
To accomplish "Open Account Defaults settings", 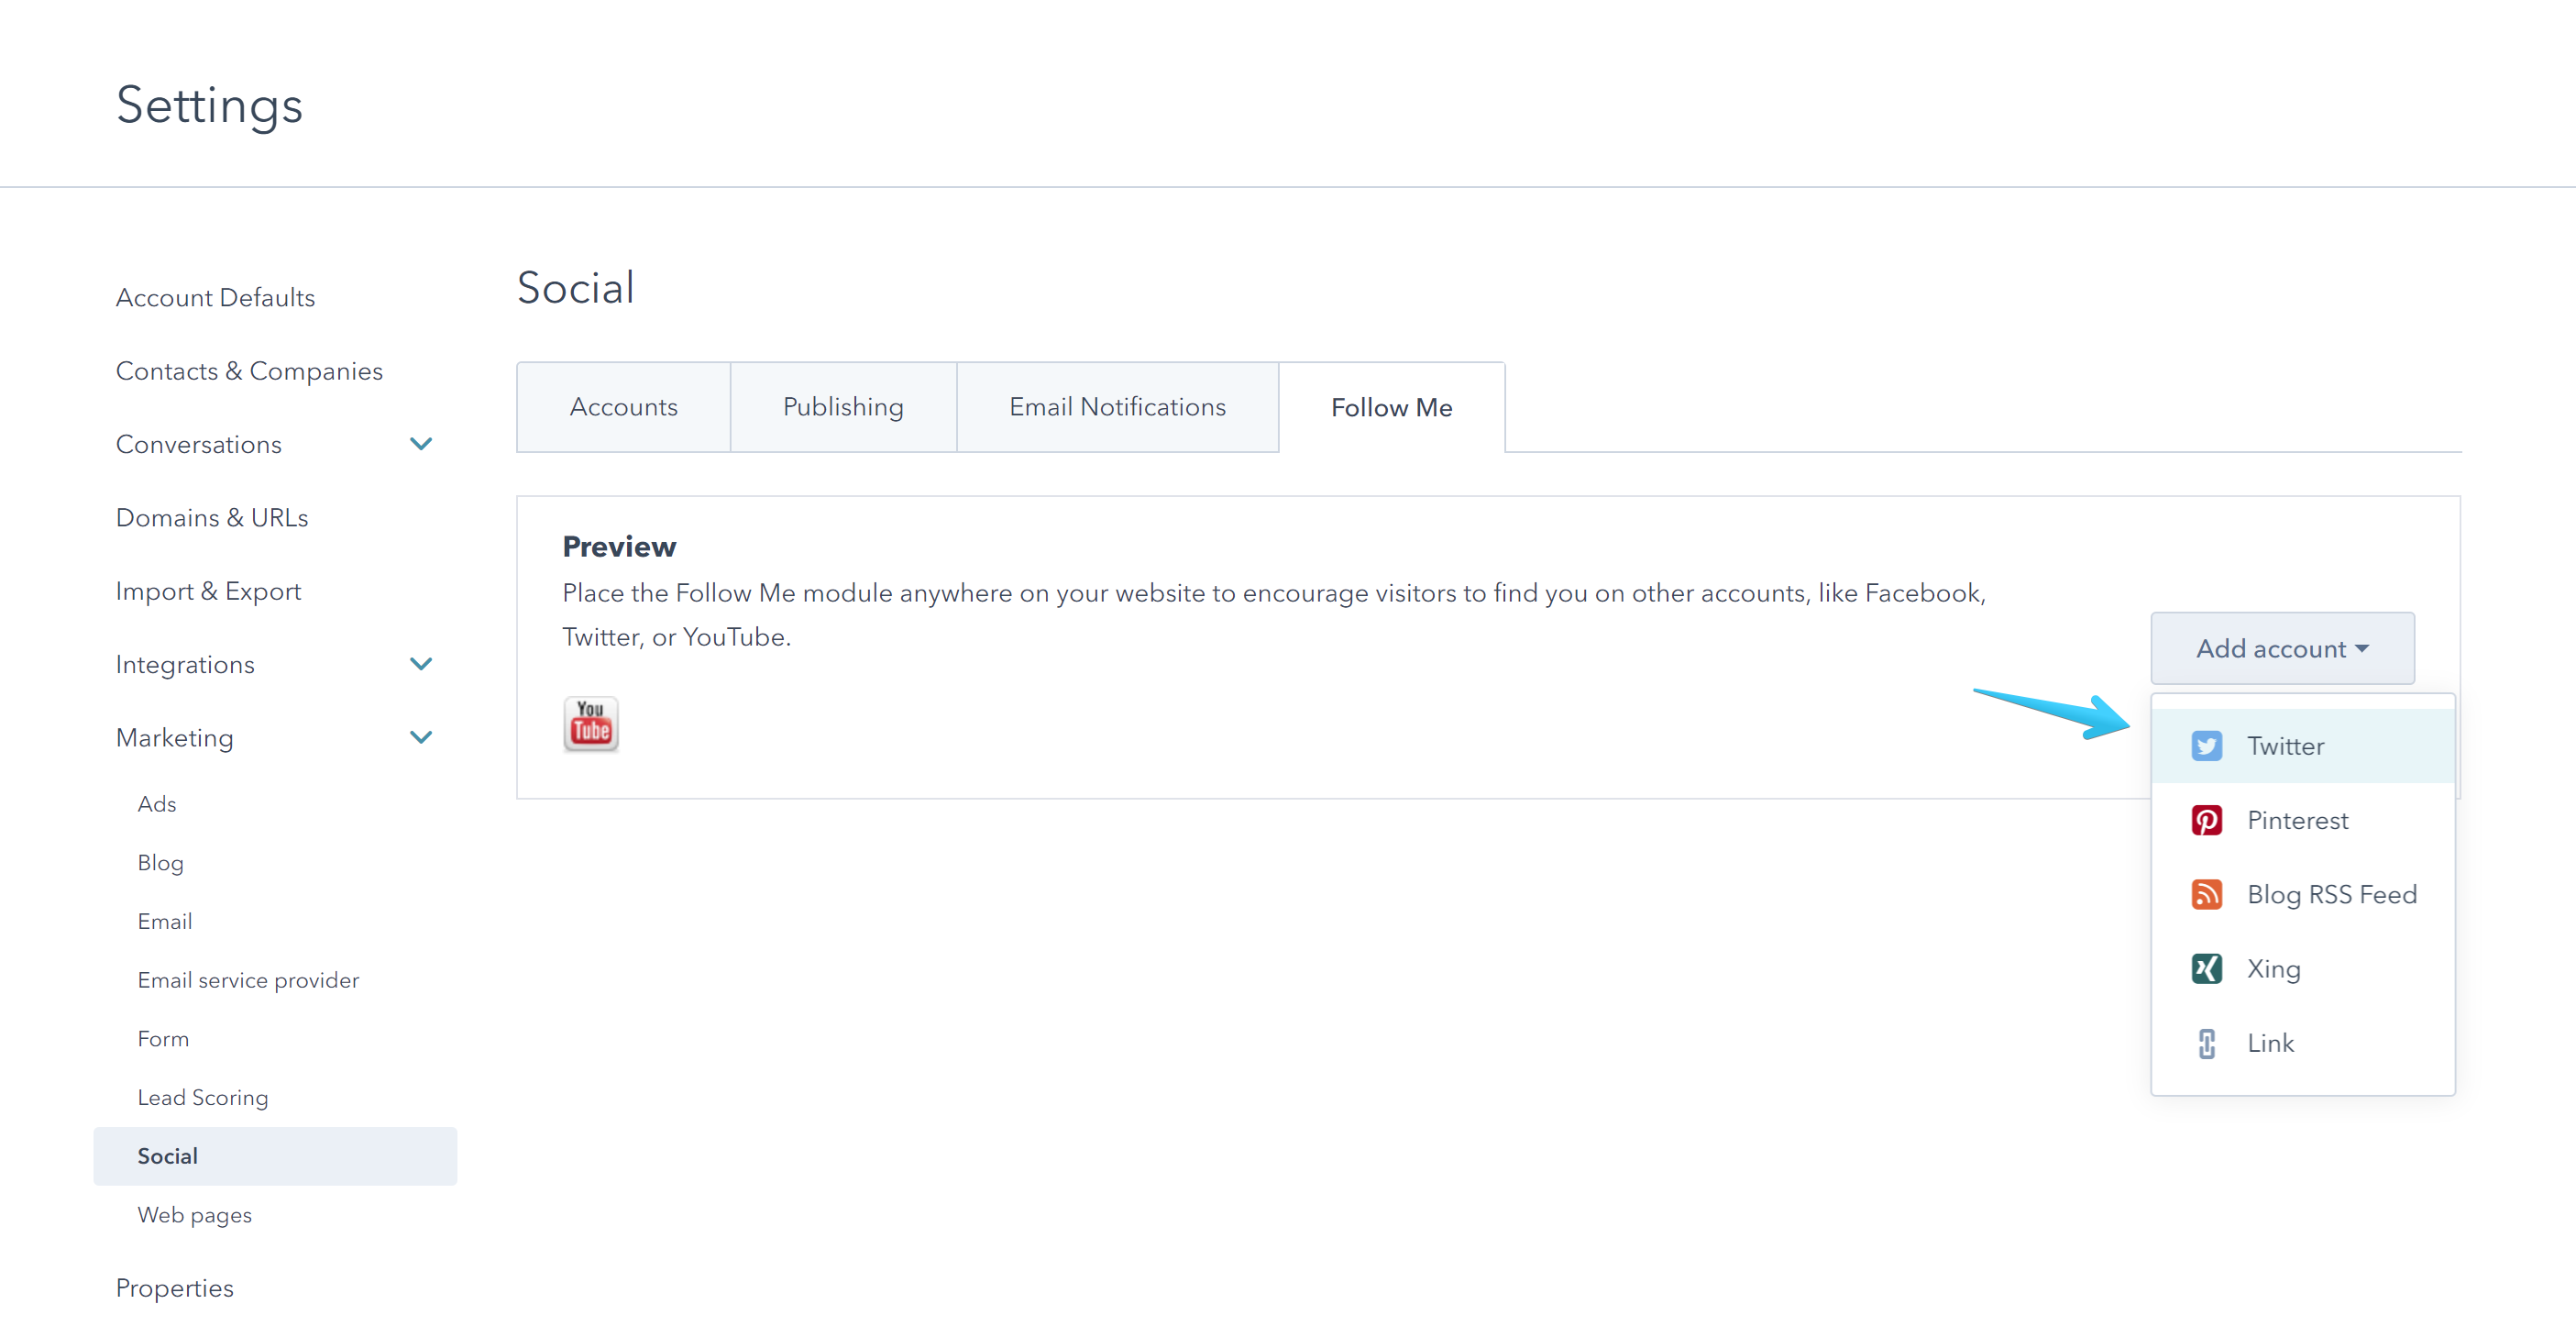I will tap(215, 297).
